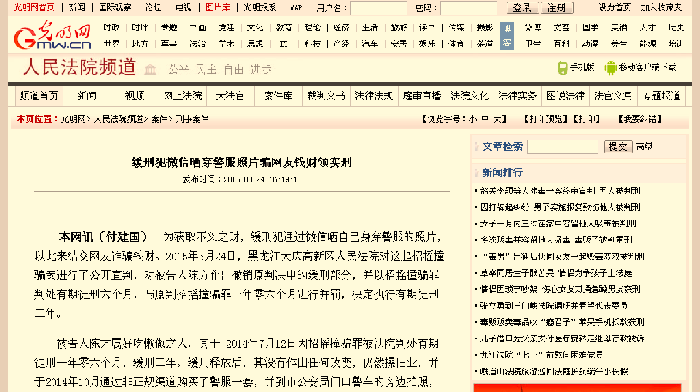Viewport: 700px width, 392px height.
Task: Click the username input field at top
Action: 379,8
